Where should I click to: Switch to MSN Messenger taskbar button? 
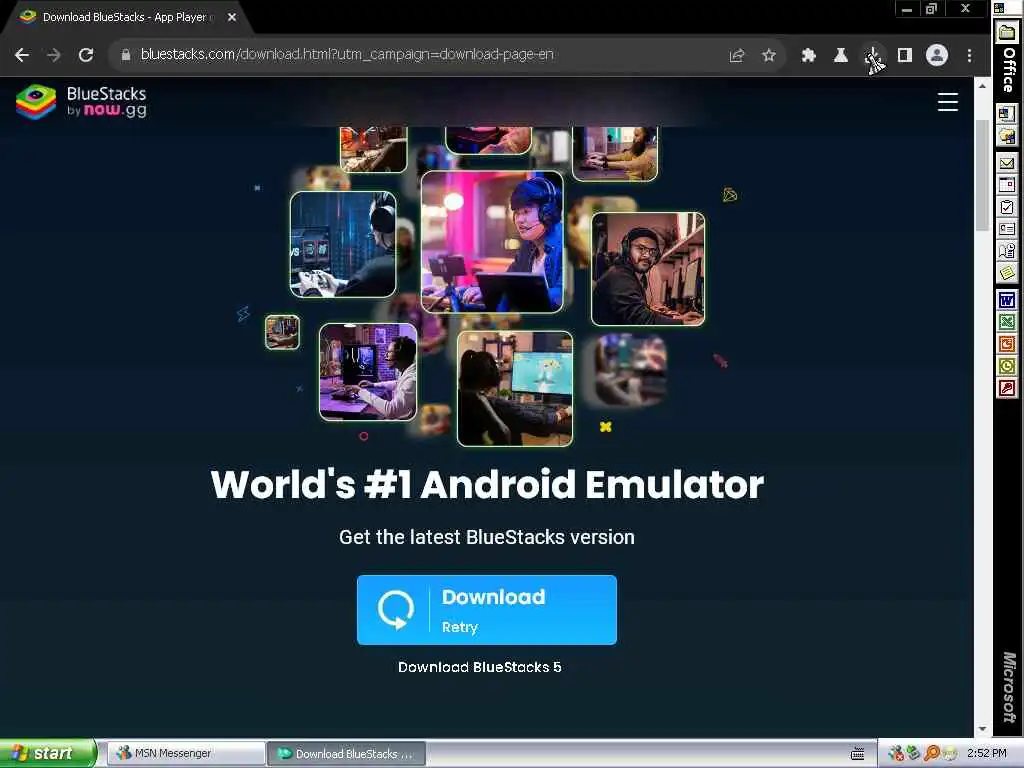coord(185,754)
